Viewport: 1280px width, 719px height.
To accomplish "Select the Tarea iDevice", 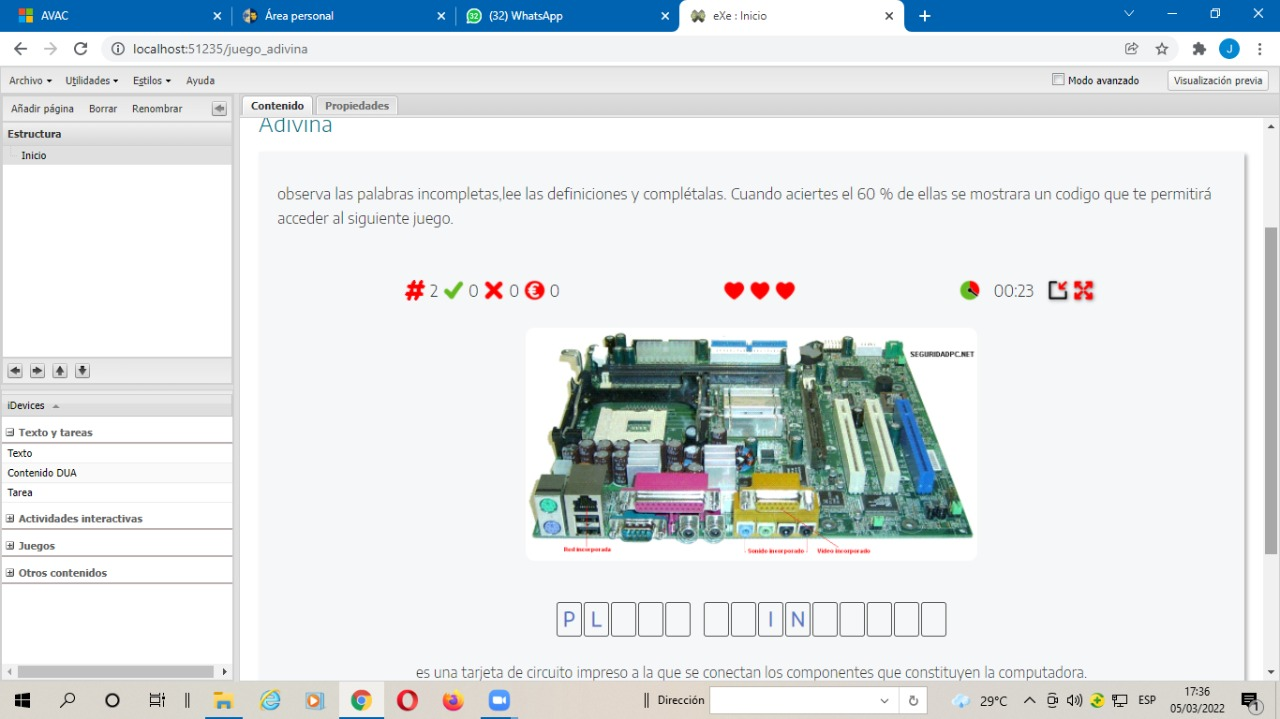I will 117,493.
